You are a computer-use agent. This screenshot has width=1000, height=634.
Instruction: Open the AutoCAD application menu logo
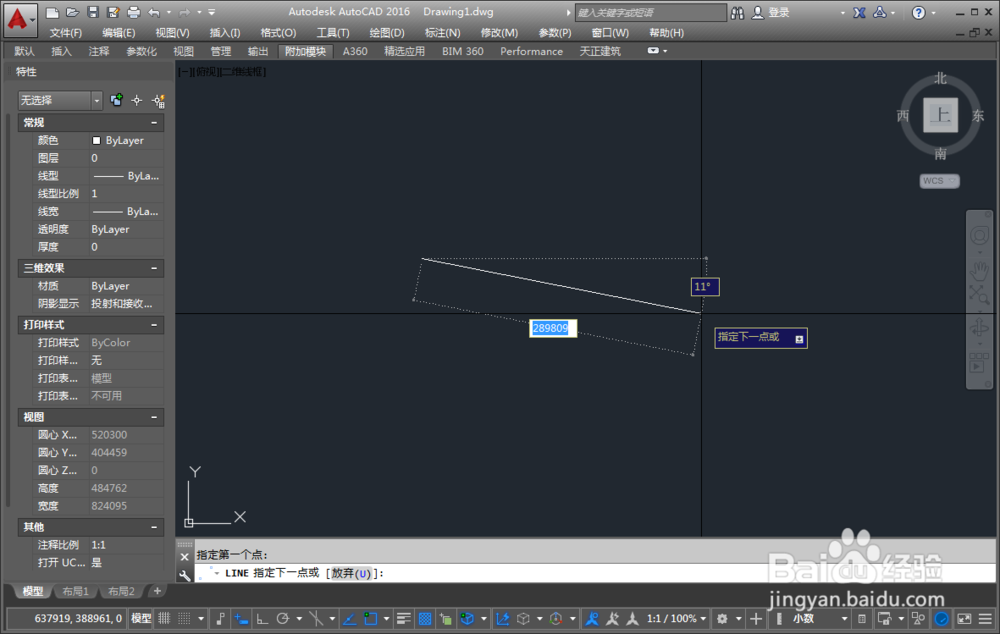tap(18, 19)
